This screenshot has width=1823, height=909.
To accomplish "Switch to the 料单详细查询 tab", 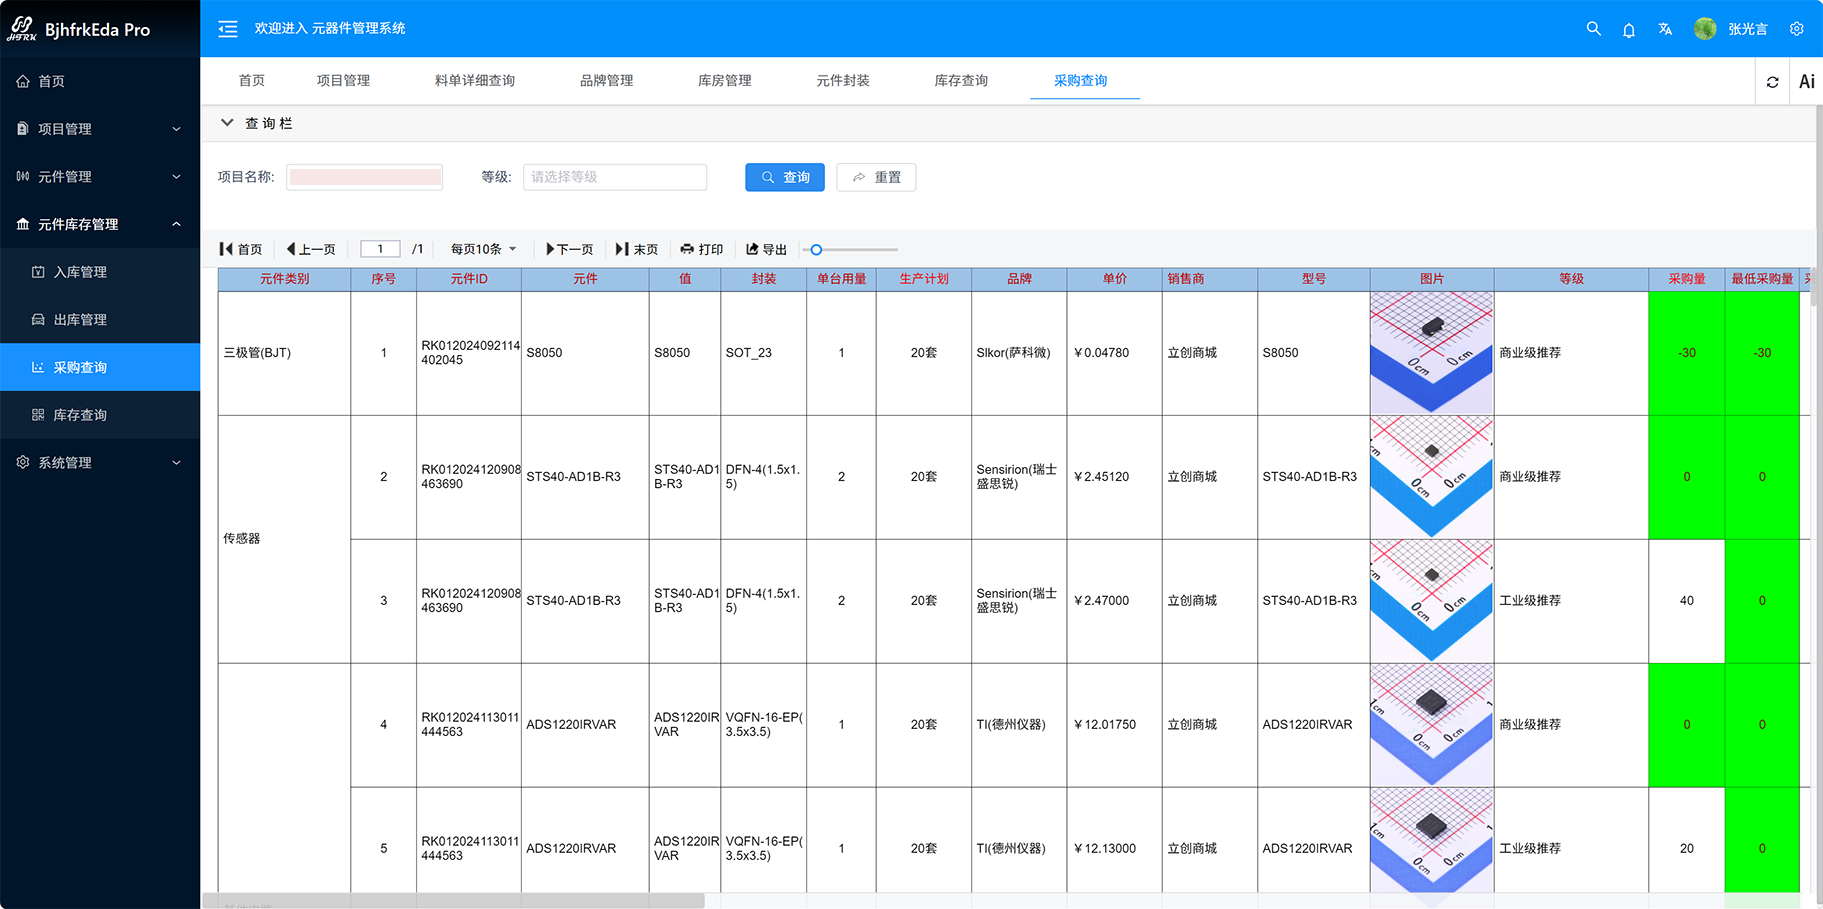I will pyautogui.click(x=475, y=81).
